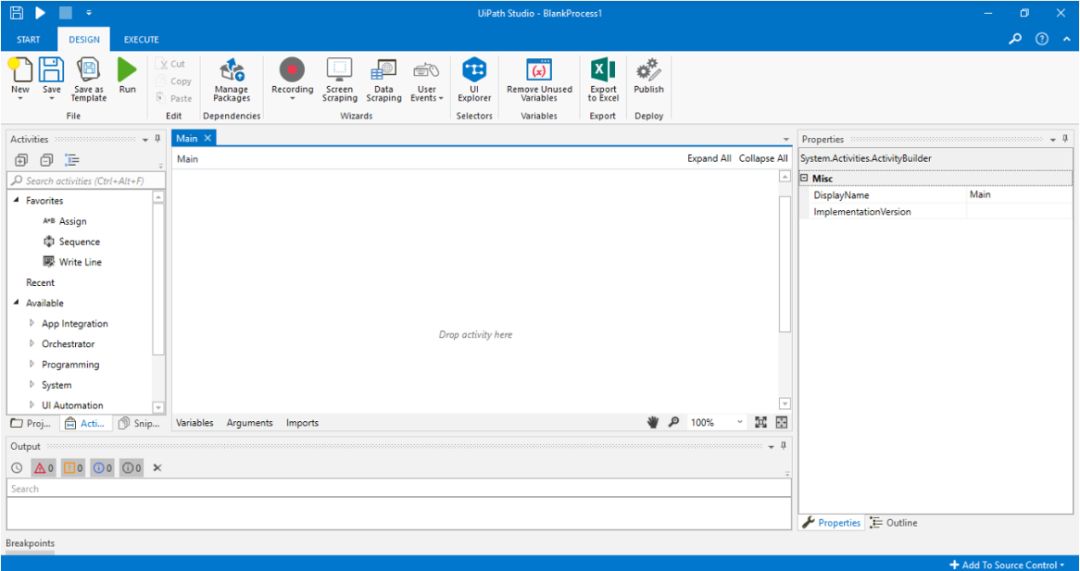This screenshot has width=1080, height=571.
Task: Toggle info filter in Output
Action: click(x=103, y=468)
